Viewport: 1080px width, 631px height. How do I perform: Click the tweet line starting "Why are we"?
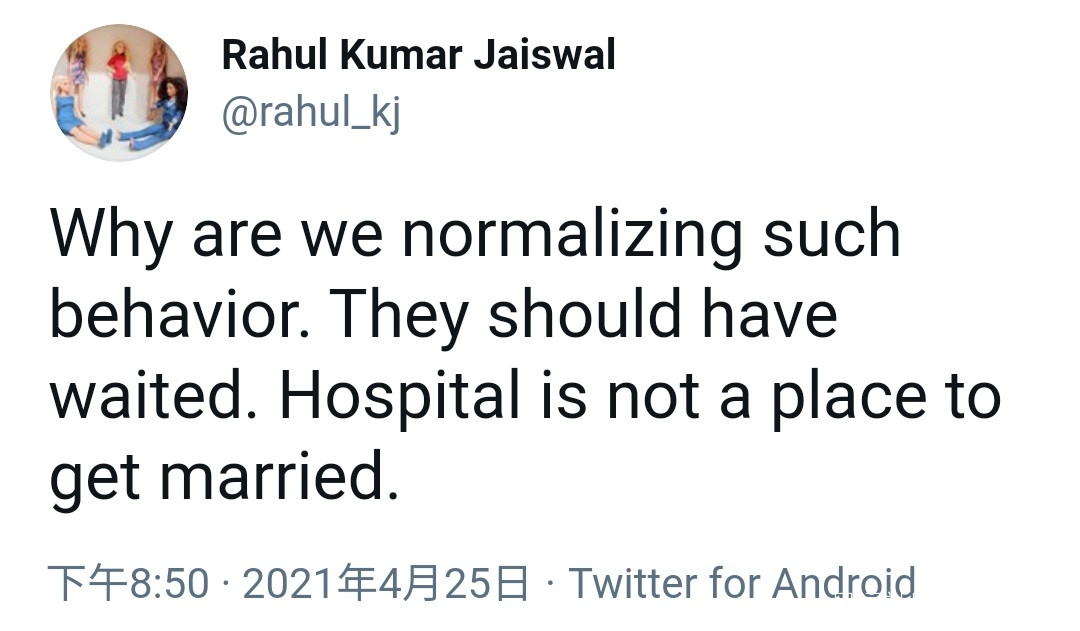[475, 233]
